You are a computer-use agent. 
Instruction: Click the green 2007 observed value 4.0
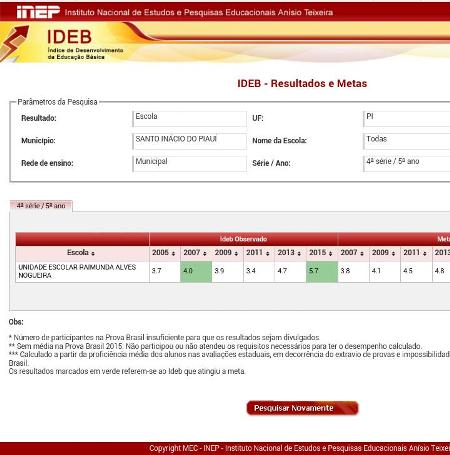[196, 272]
